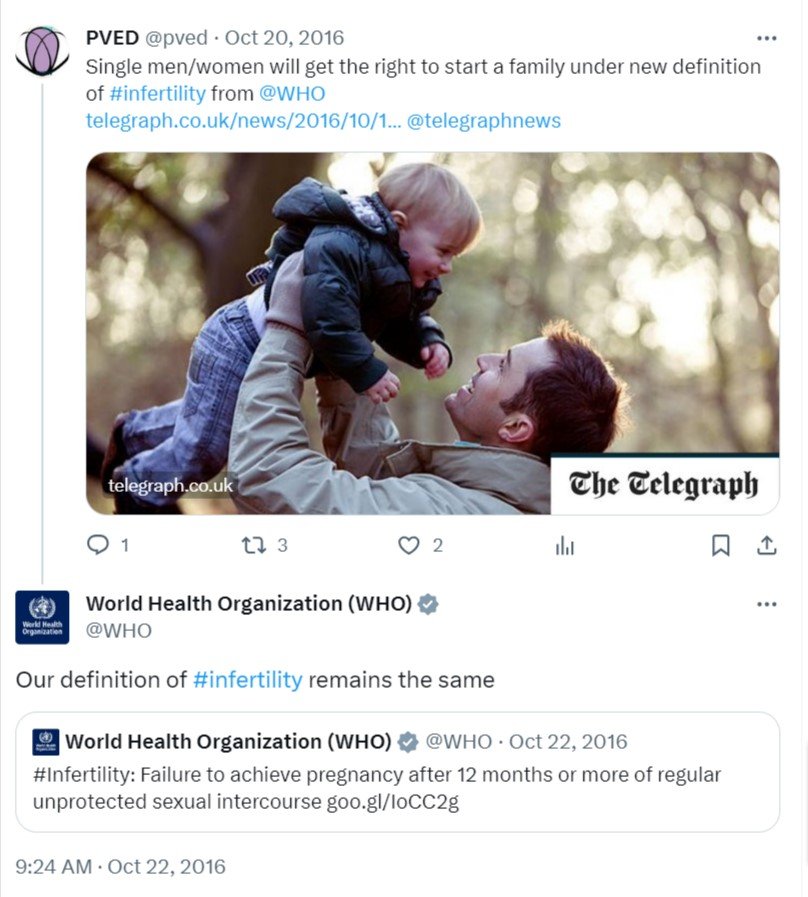Screen dimensions: 808x897
Task: Open PVED profile avatar
Action: point(42,51)
